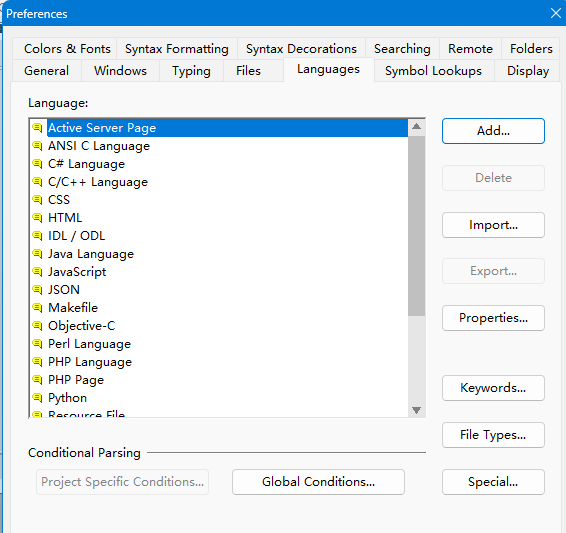Image resolution: width=566 pixels, height=533 pixels.
Task: Switch to the Folders tab
Action: (x=531, y=49)
